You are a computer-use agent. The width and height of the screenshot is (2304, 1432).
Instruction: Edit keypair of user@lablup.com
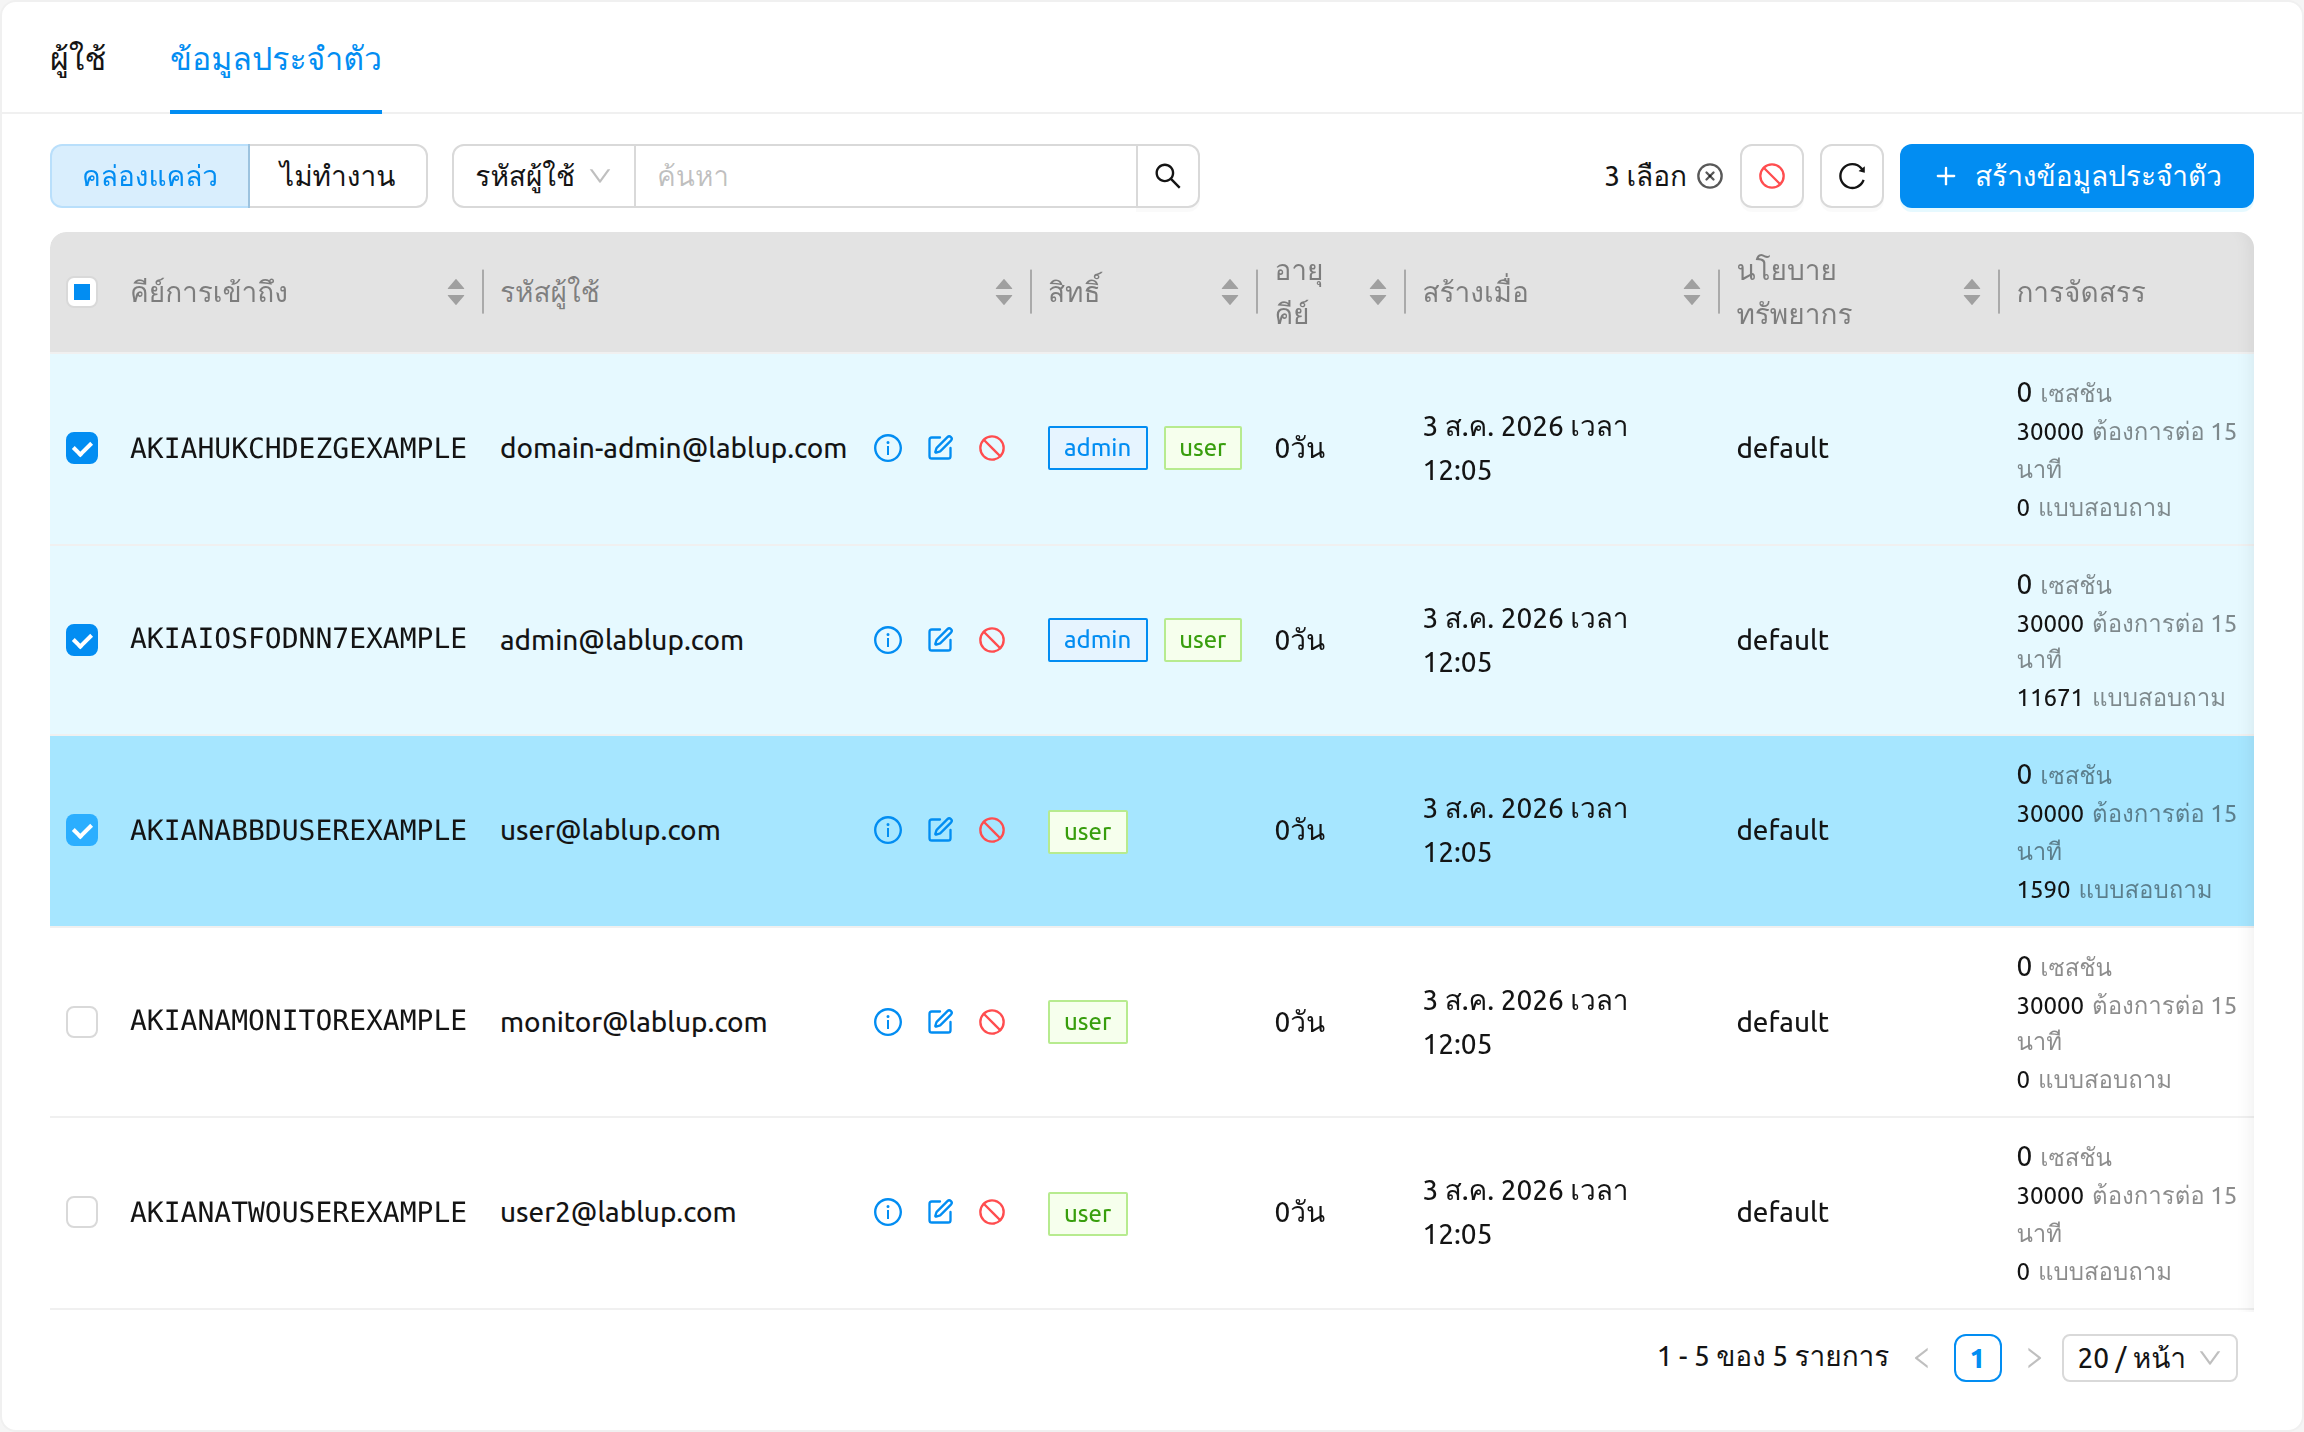tap(940, 830)
